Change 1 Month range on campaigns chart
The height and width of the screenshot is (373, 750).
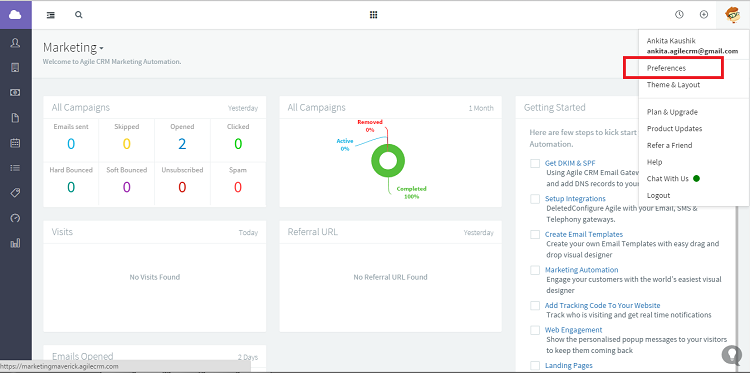tap(481, 109)
